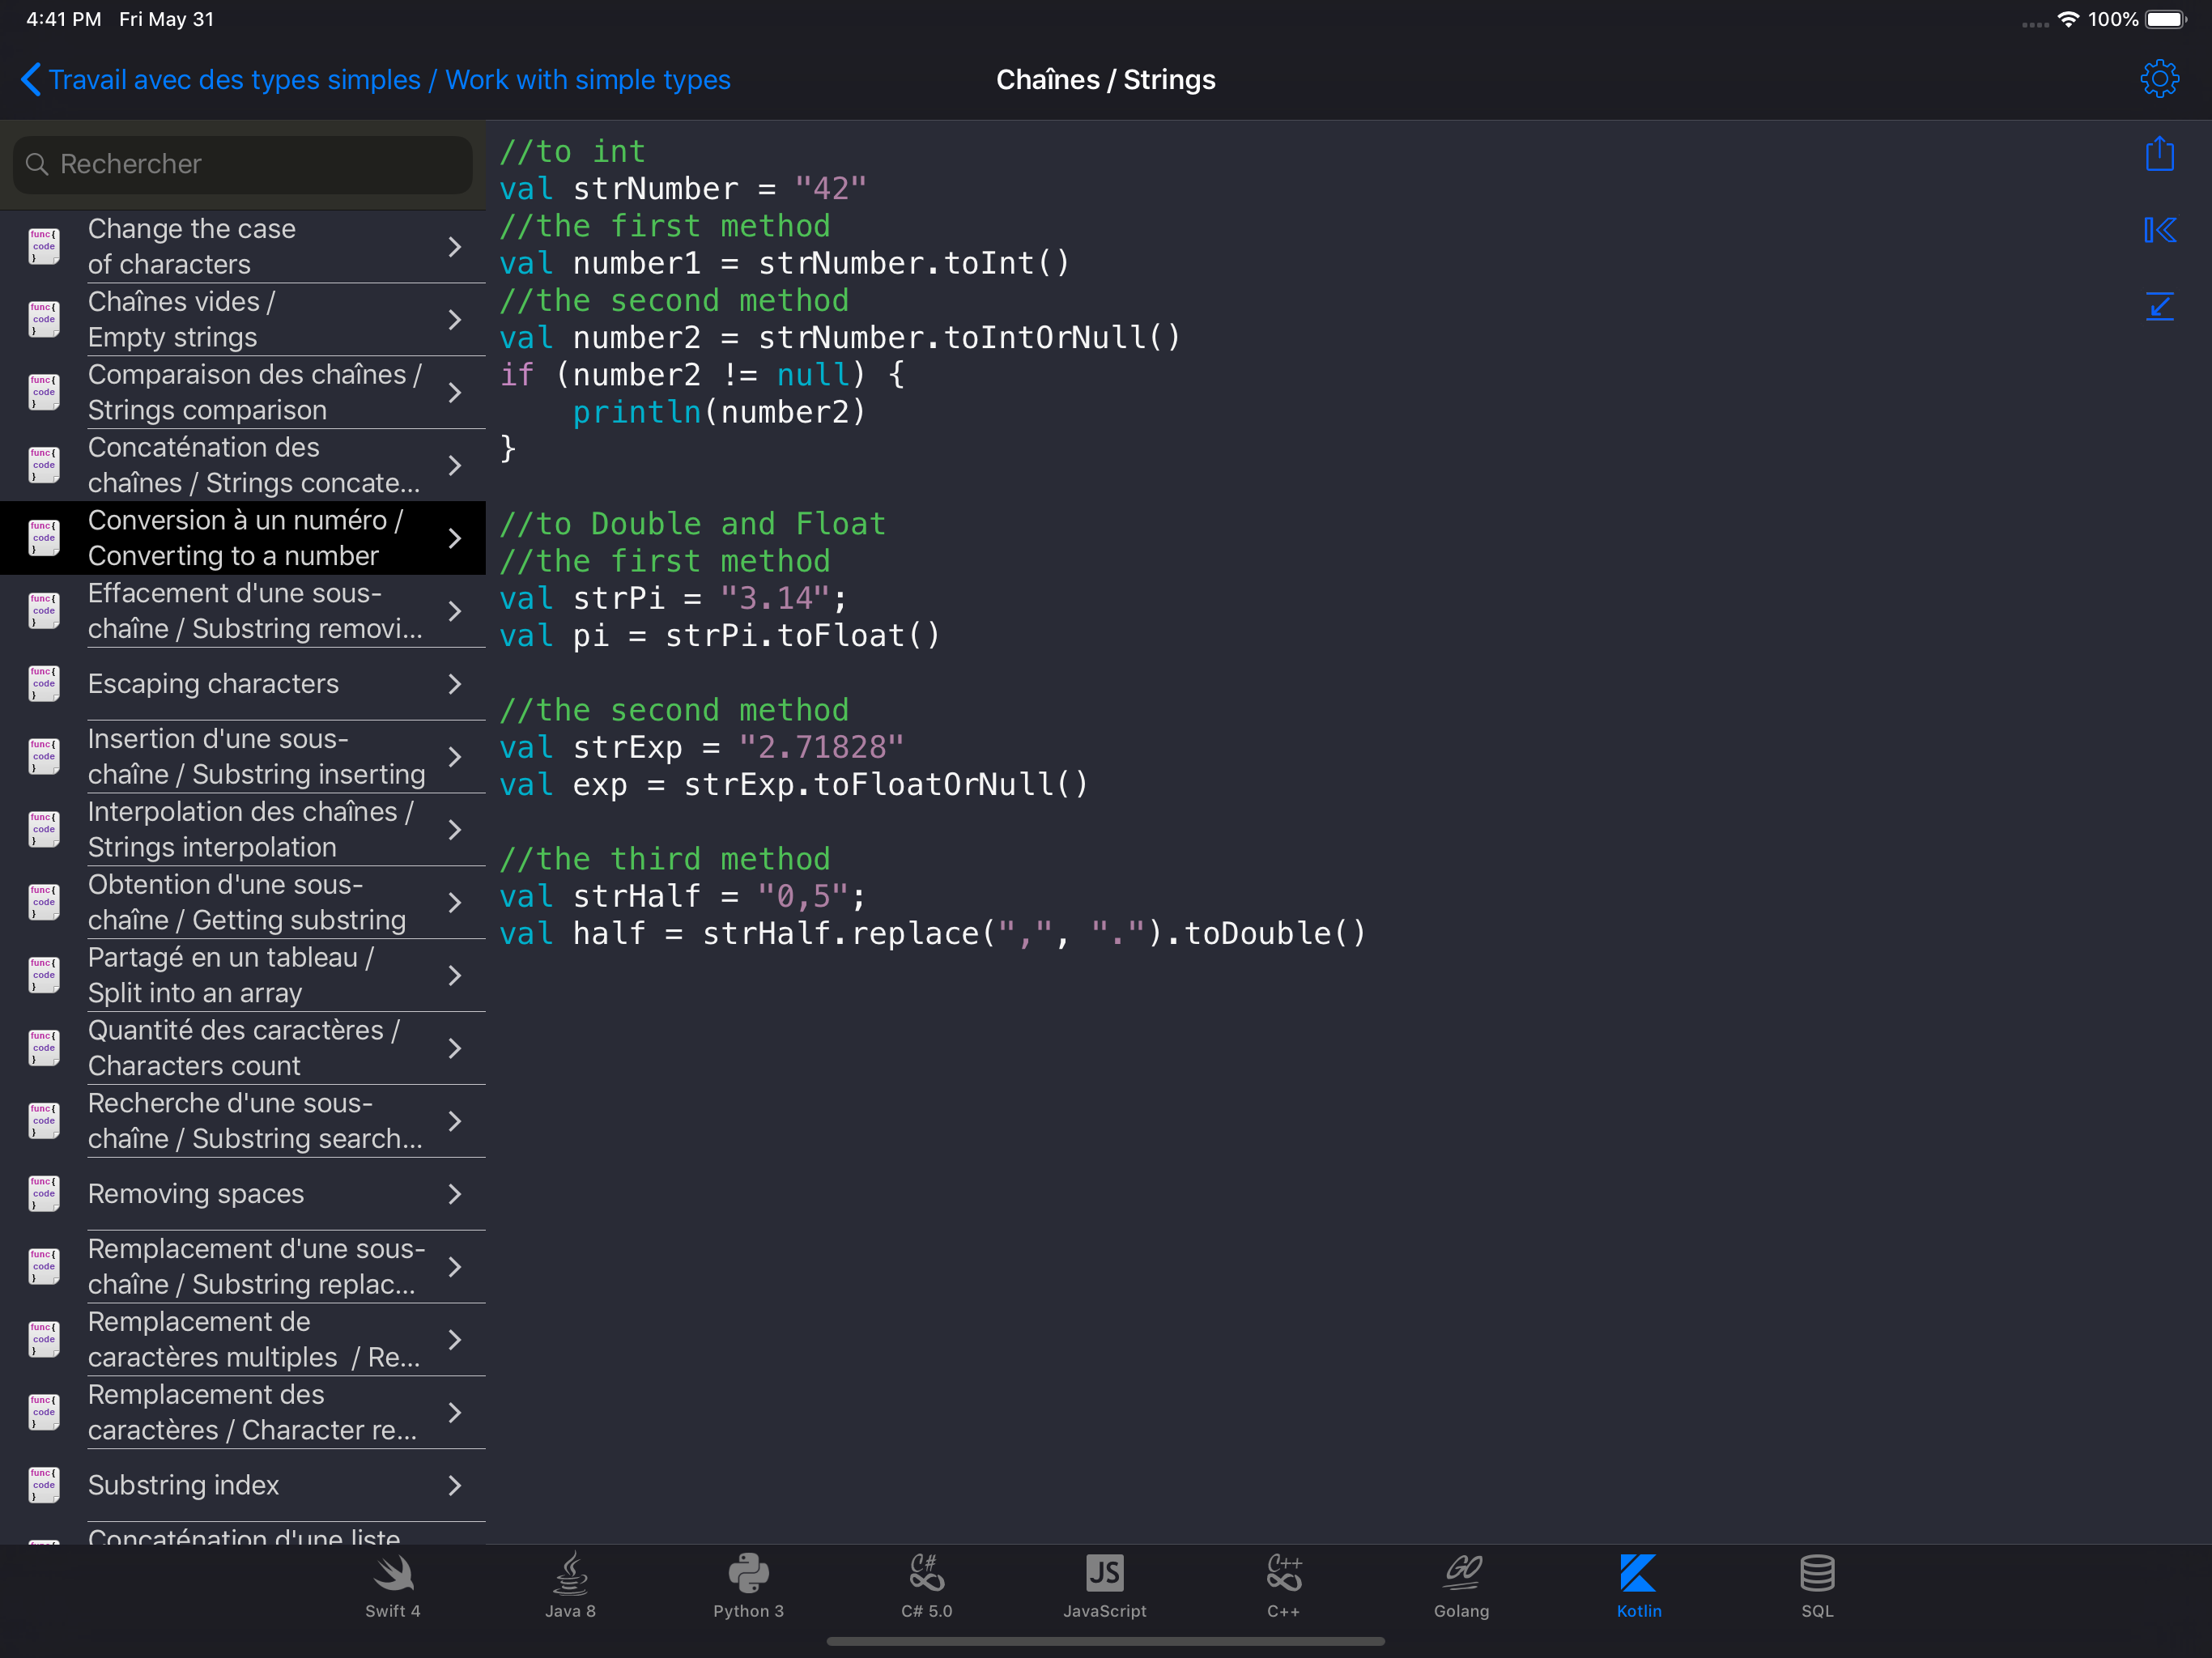Expand the Removing spaces chevron
The height and width of the screenshot is (1658, 2212).
pos(455,1194)
